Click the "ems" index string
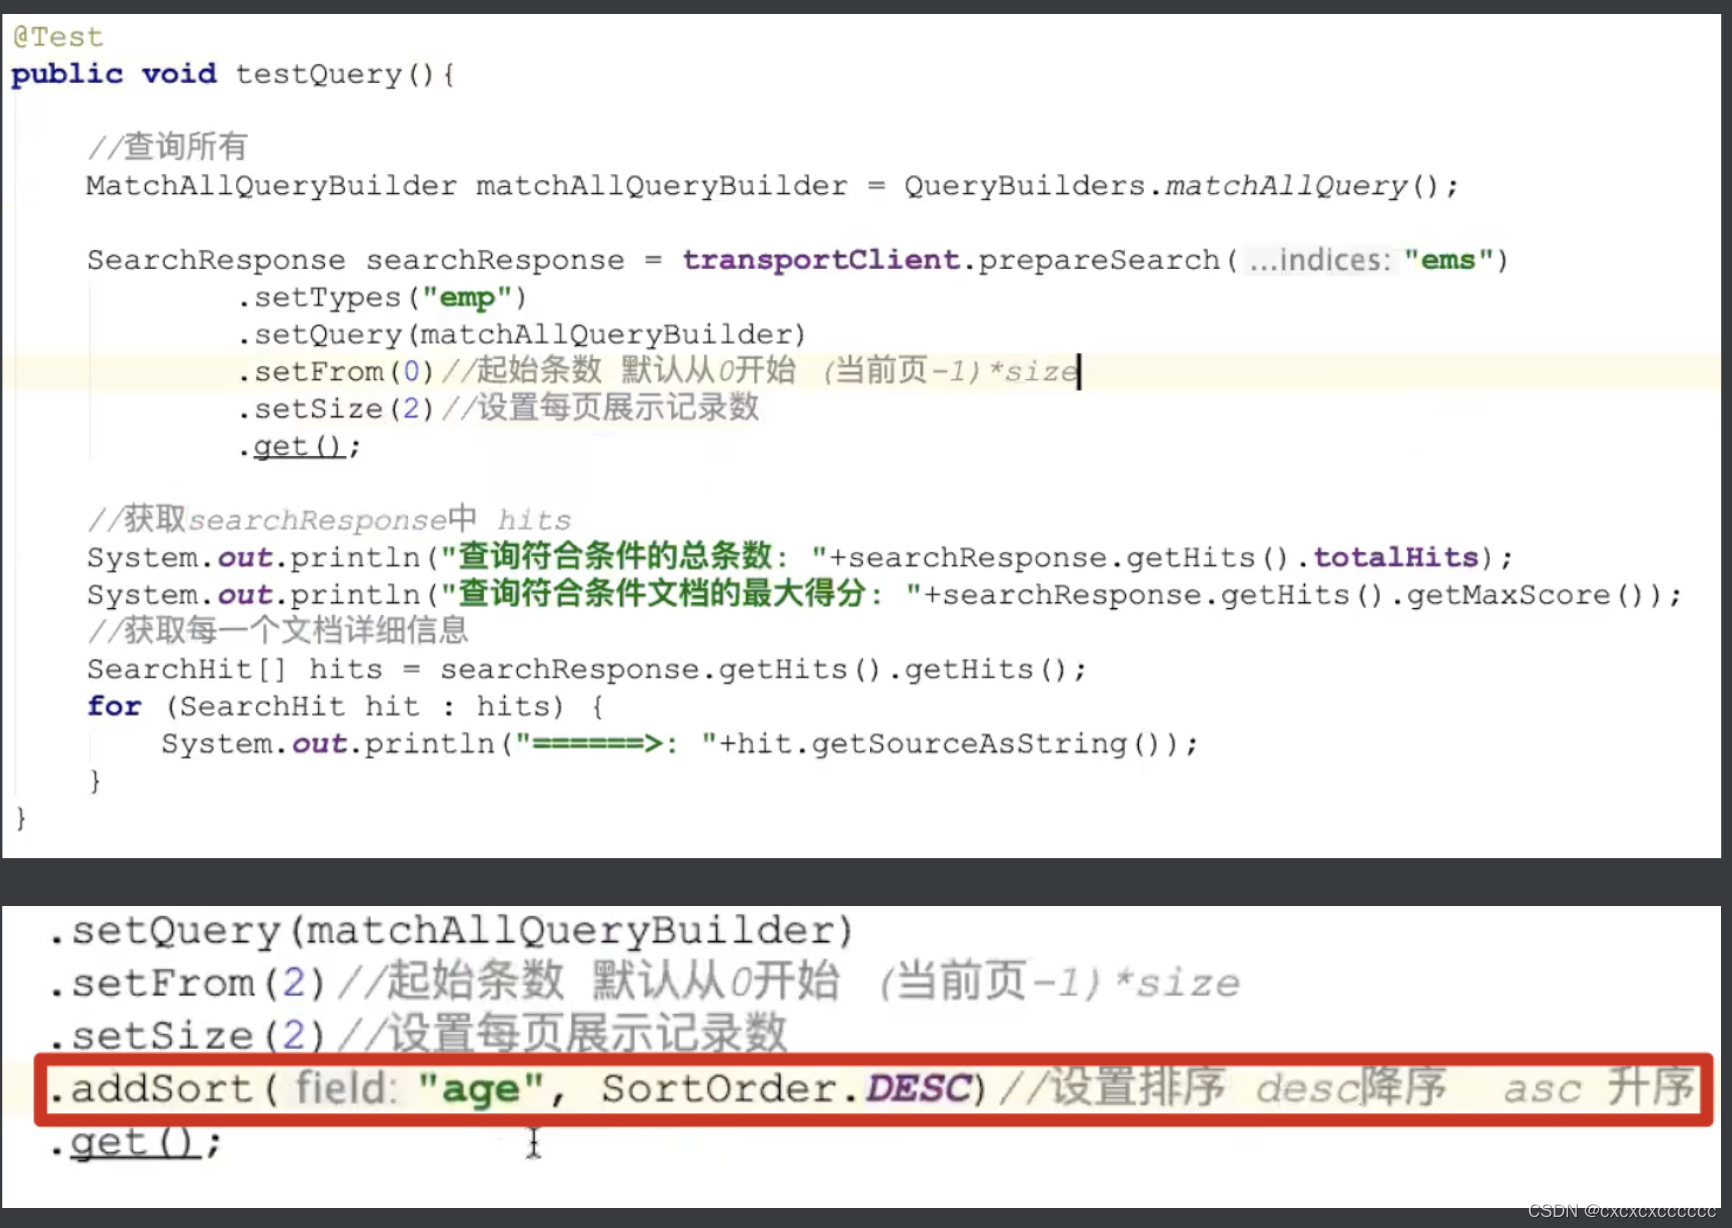Viewport: 1732px width, 1228px height. pos(1449,260)
